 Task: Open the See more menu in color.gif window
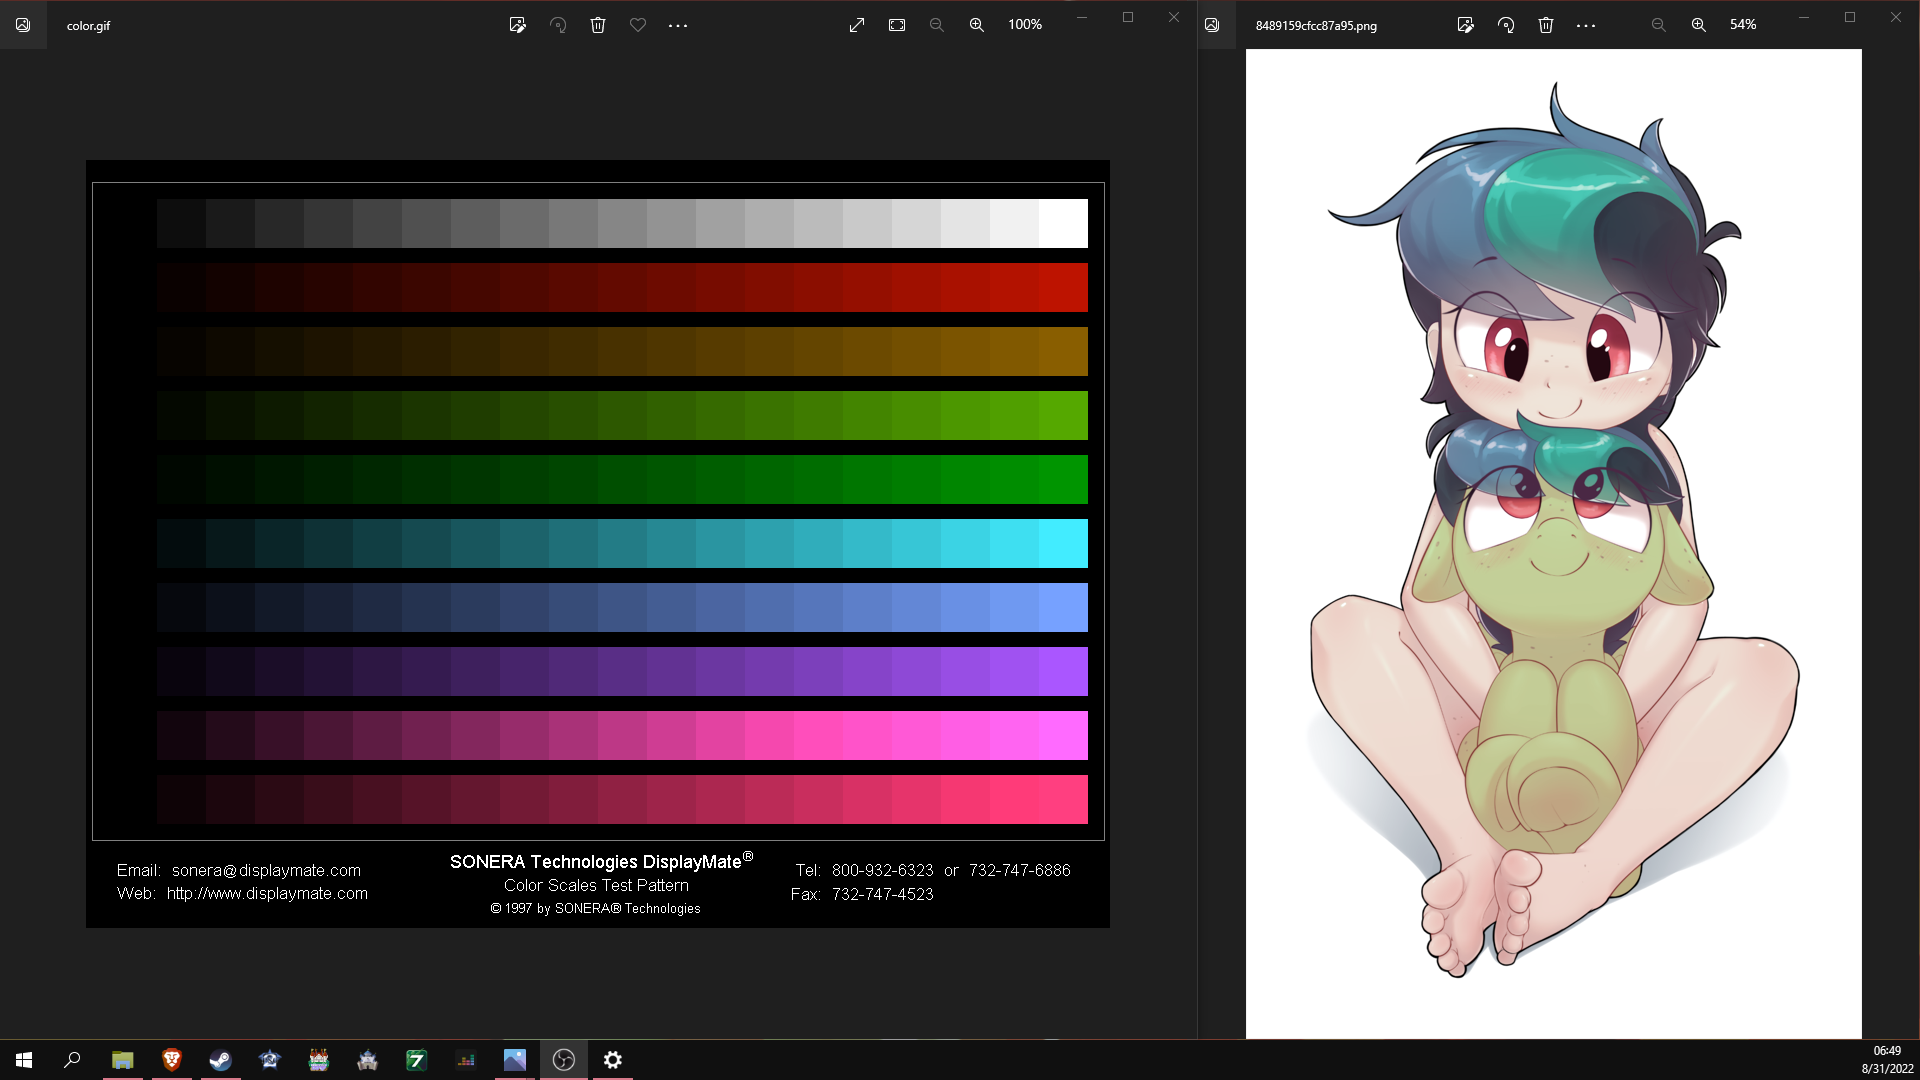point(678,25)
